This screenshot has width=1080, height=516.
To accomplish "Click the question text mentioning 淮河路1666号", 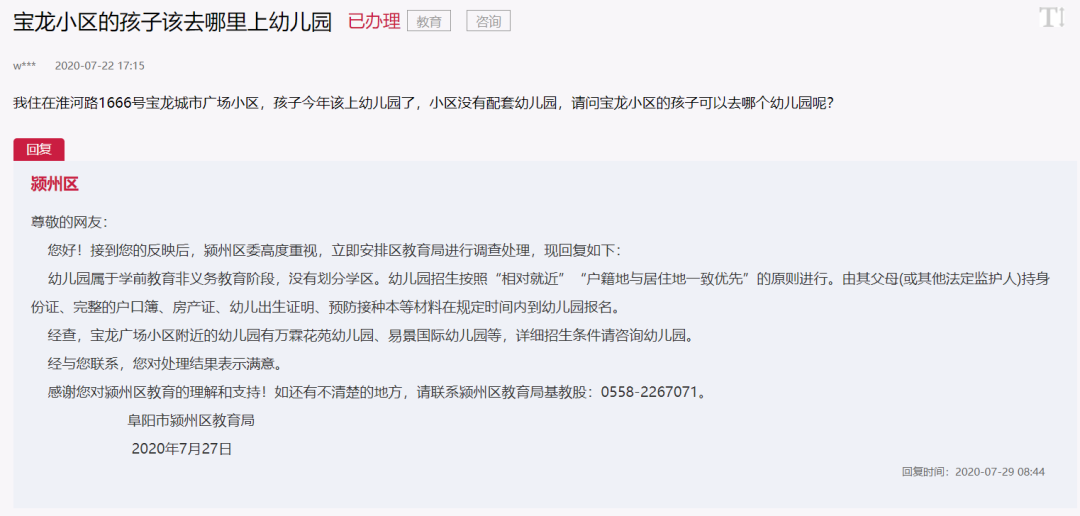I will click(x=424, y=104).
